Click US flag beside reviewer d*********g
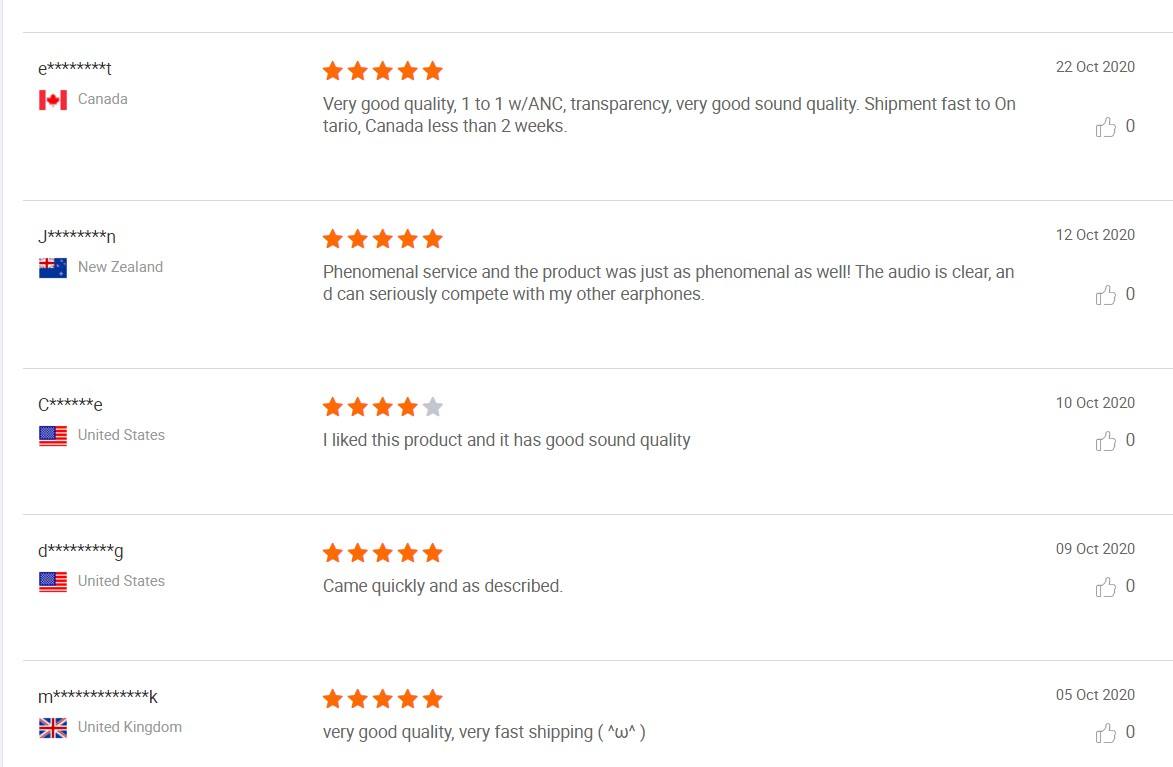Image resolution: width=1173 pixels, height=767 pixels. [53, 582]
